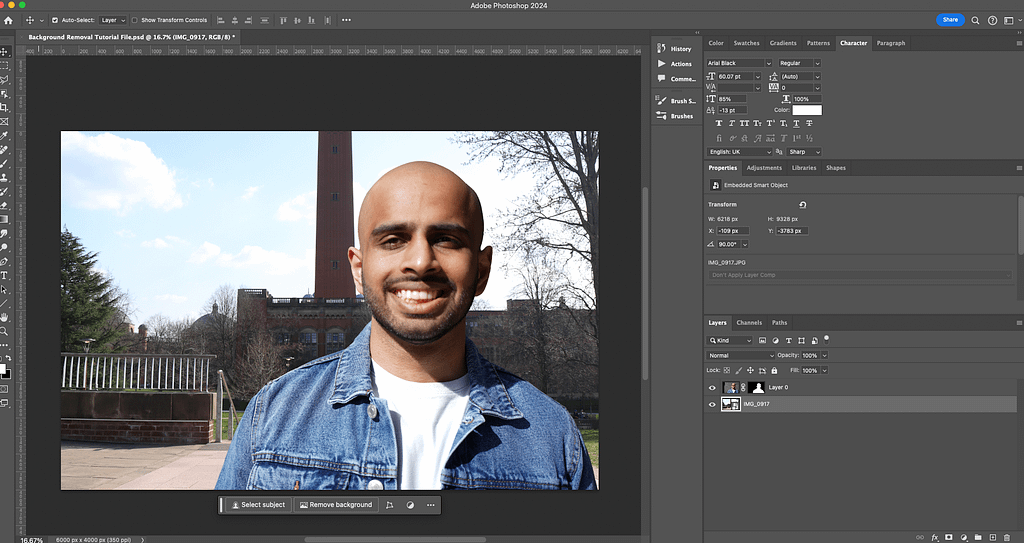Image resolution: width=1024 pixels, height=543 pixels.
Task: Click the Remove background button
Action: click(x=335, y=505)
